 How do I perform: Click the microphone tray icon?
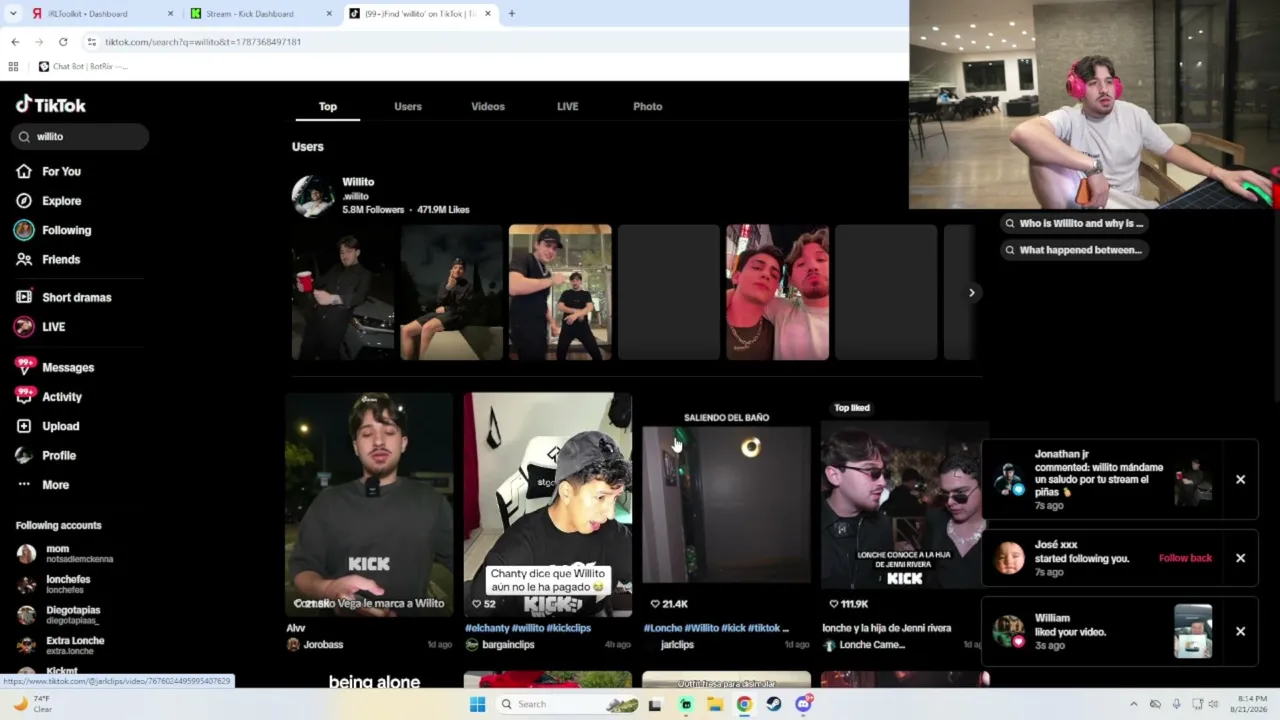[x=1176, y=704]
